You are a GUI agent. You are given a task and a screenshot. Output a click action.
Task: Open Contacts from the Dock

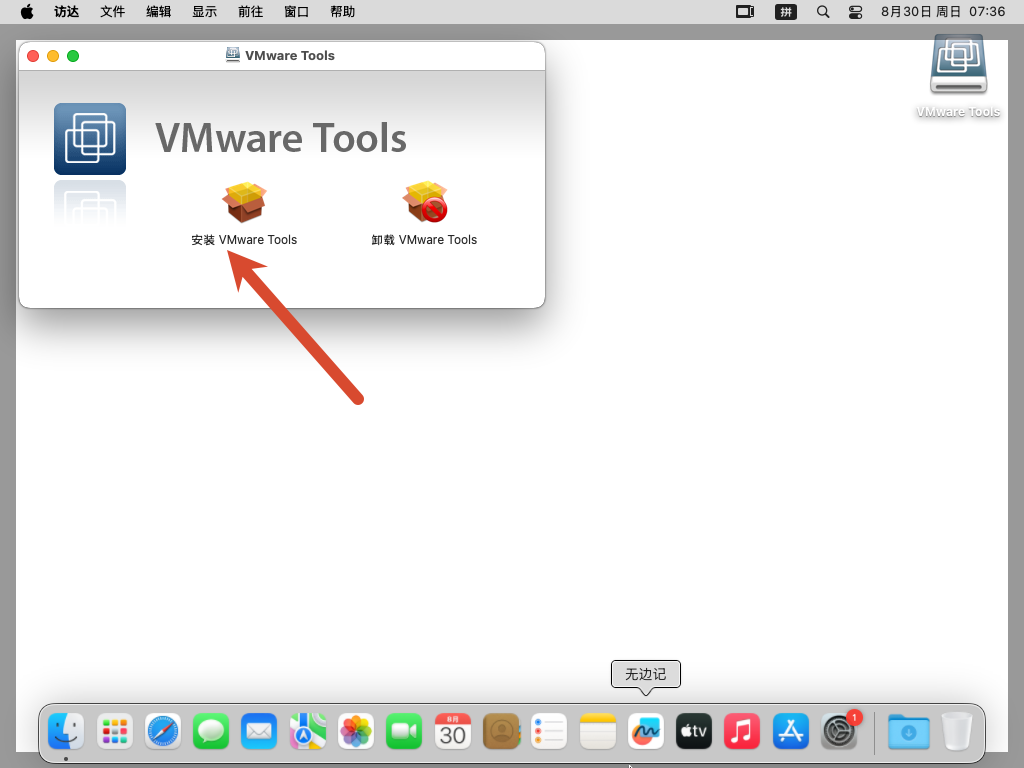pyautogui.click(x=501, y=731)
